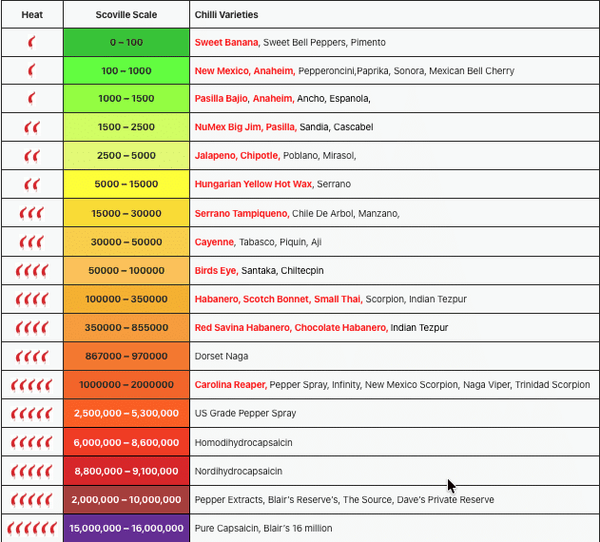600x542 pixels.
Task: Click the two-chilli heat icon beside 1500 – 2500
Action: click(x=32, y=127)
